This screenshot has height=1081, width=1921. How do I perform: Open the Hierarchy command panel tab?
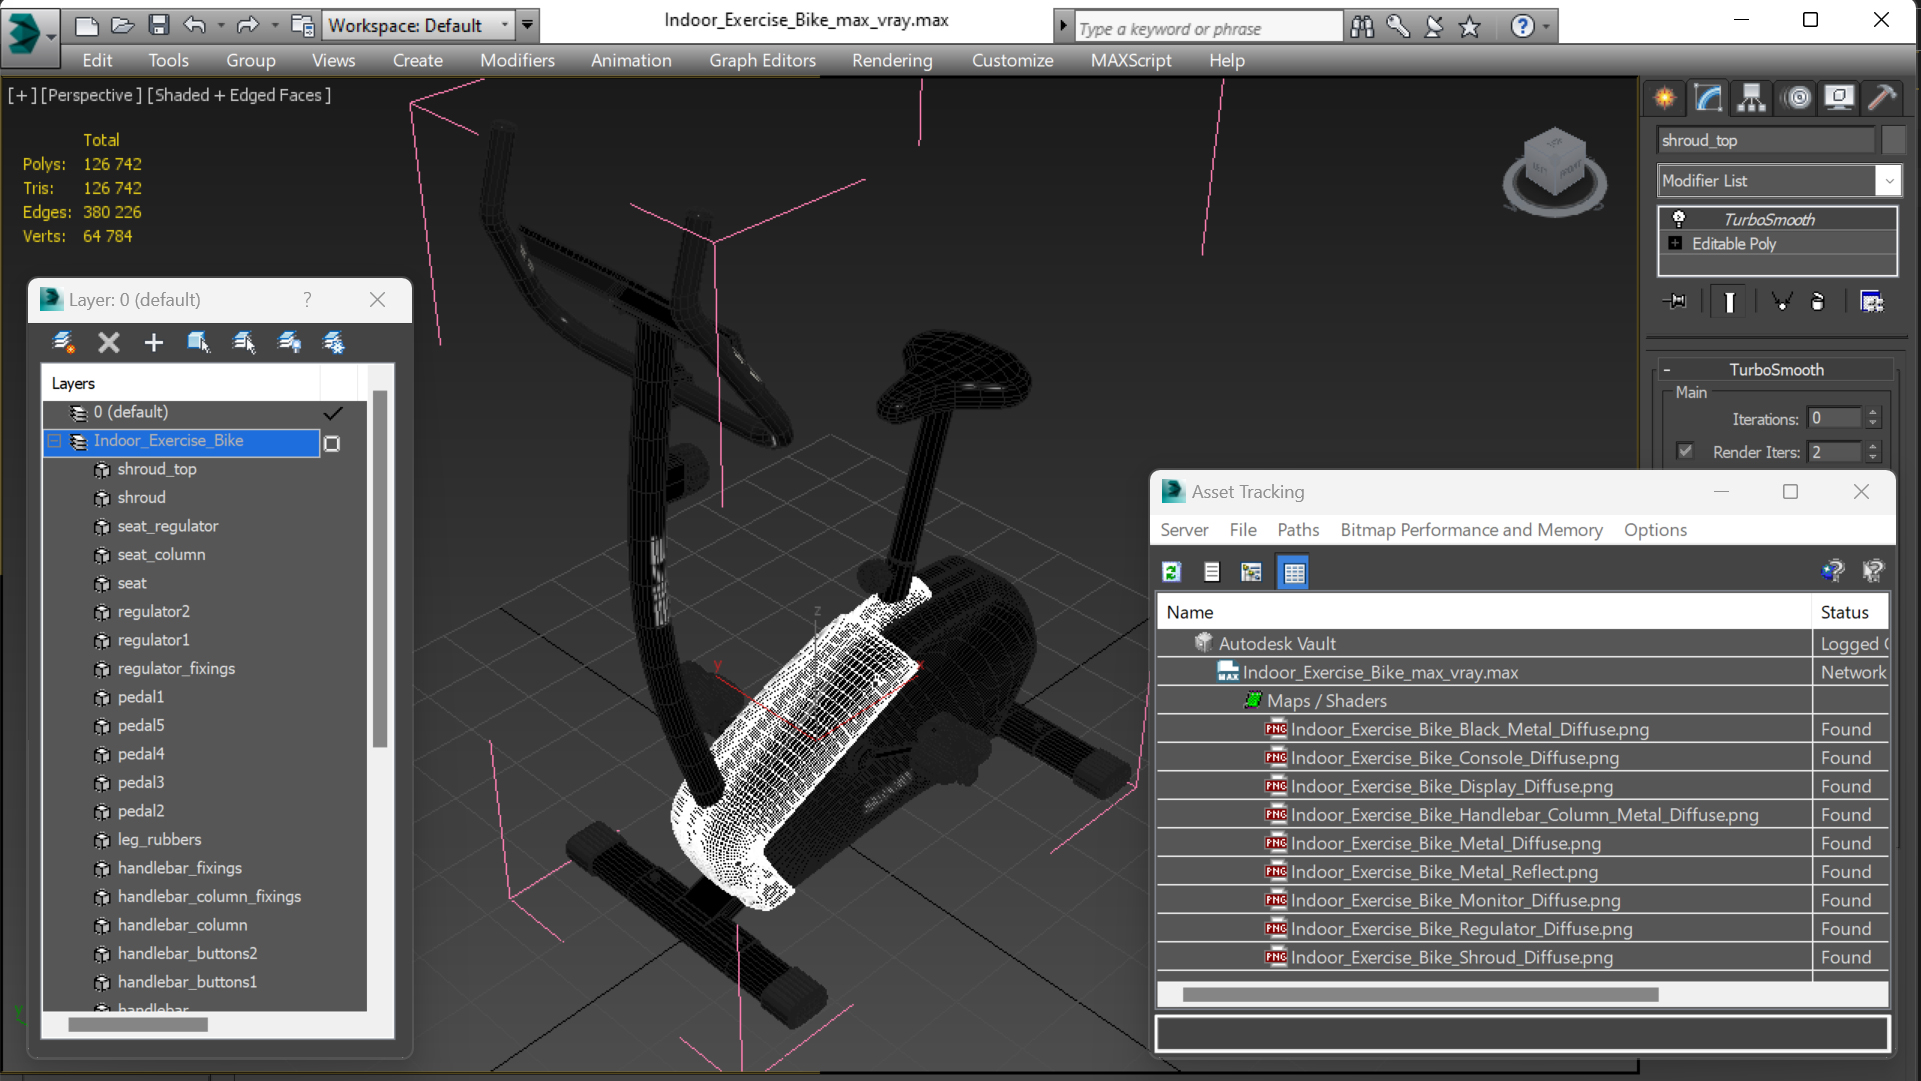point(1751,98)
